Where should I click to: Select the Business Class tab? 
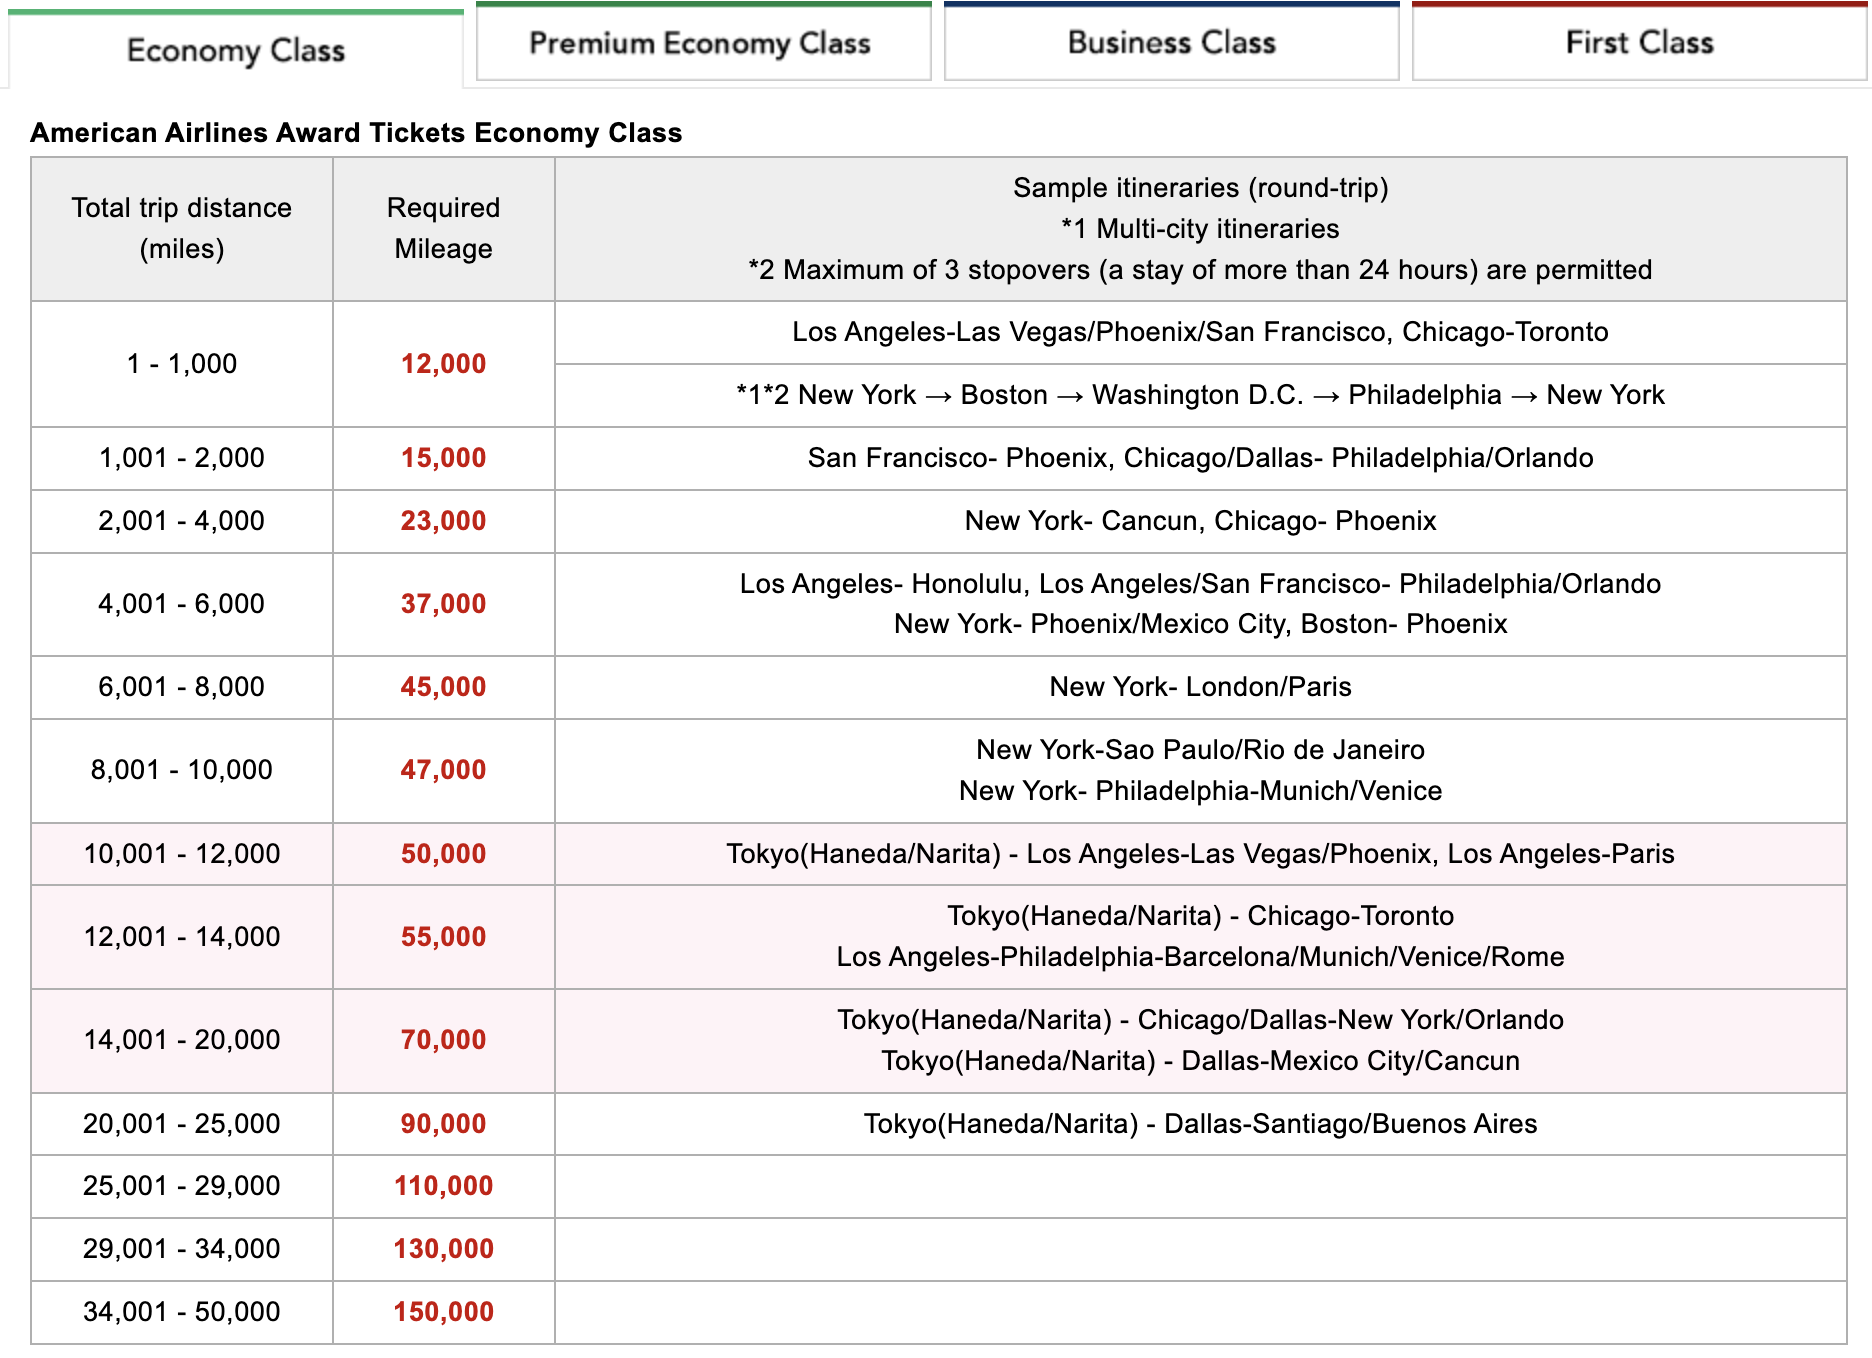pos(1171,42)
